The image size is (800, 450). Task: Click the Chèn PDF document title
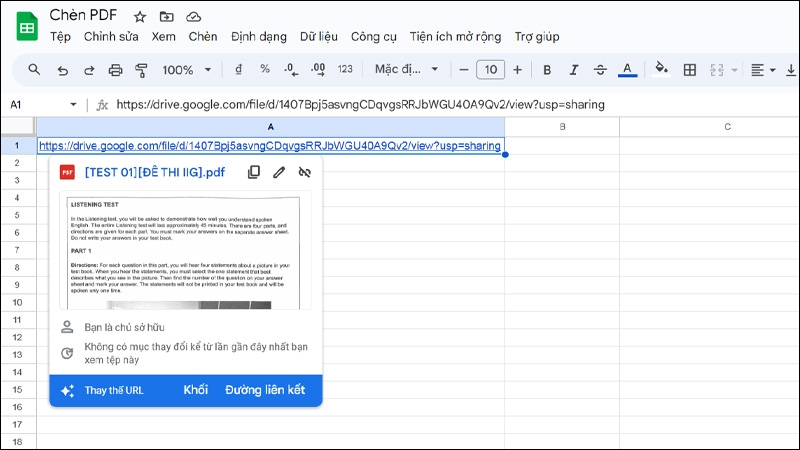[83, 15]
